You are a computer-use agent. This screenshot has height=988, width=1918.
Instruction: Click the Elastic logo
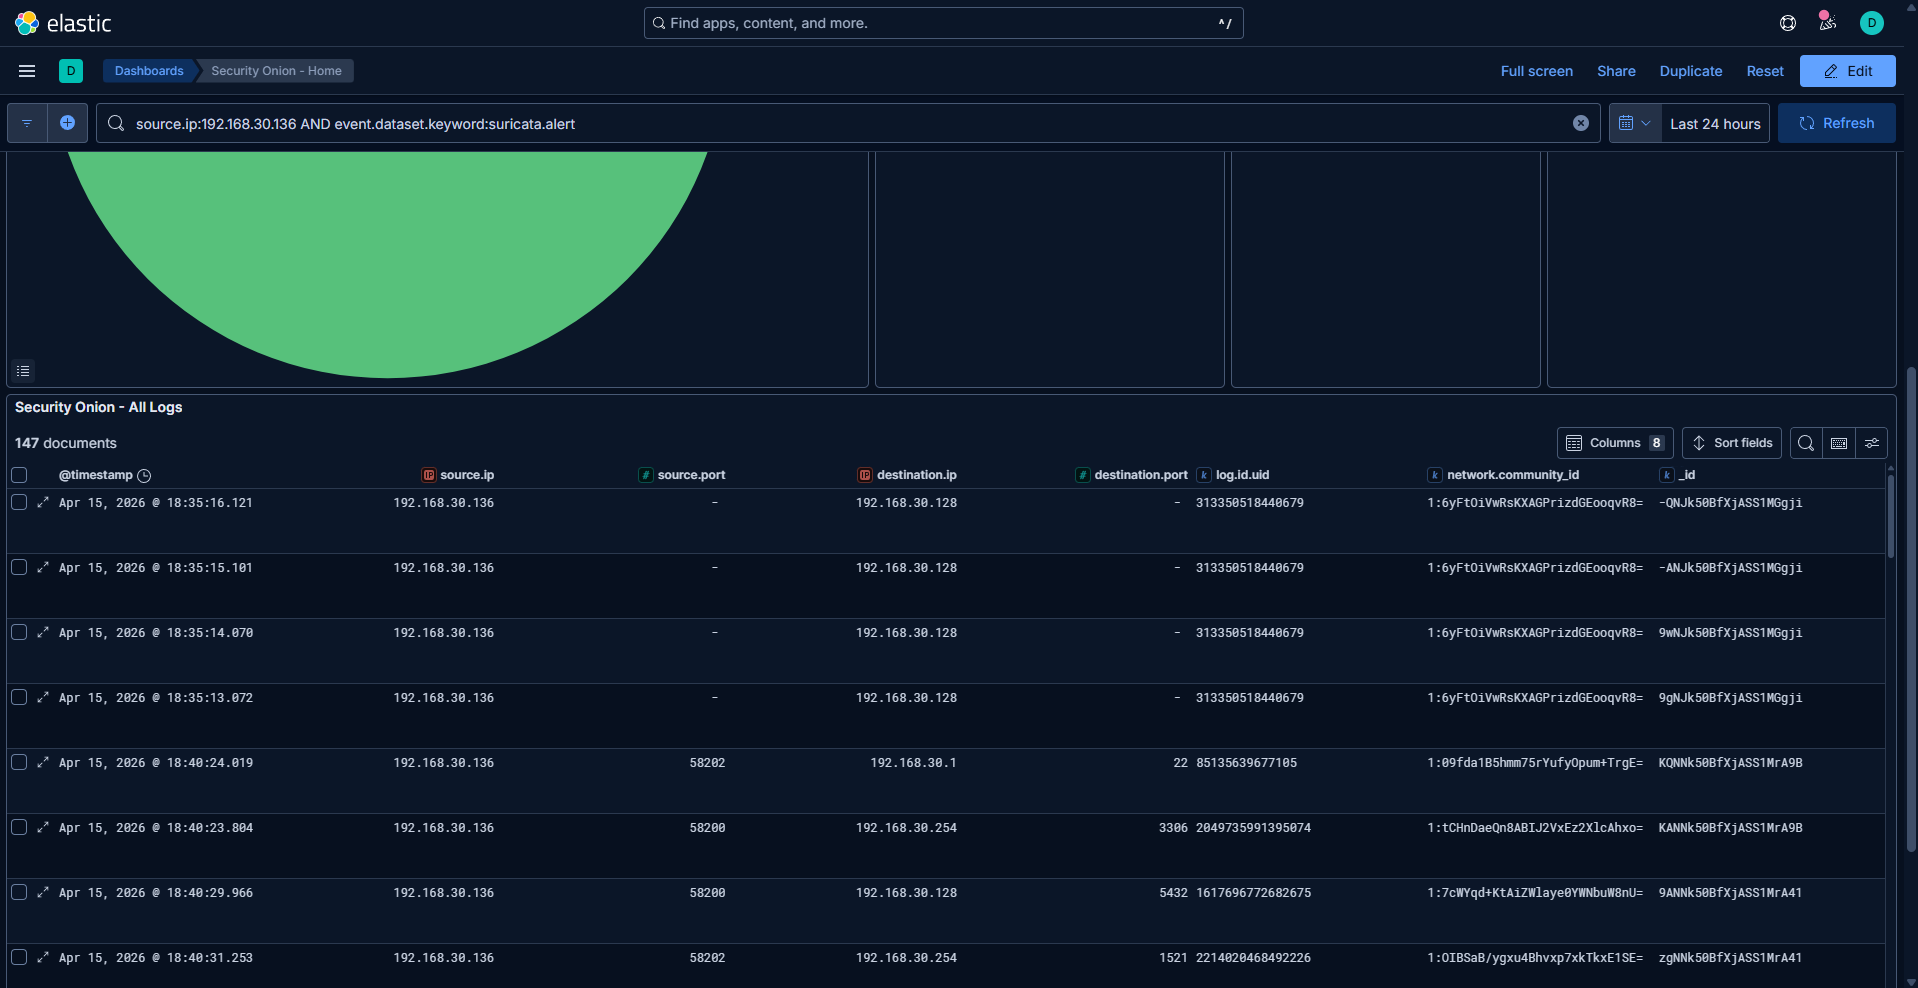pos(63,23)
